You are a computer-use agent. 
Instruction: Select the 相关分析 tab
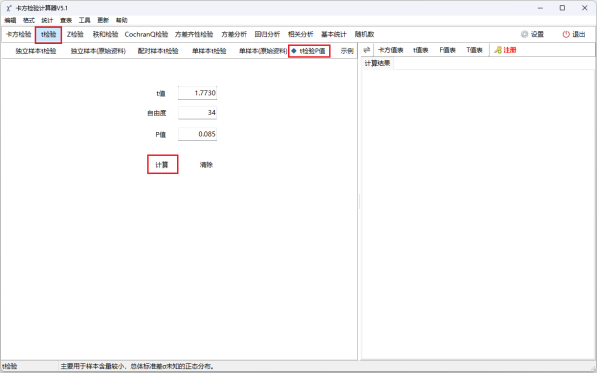(x=300, y=34)
